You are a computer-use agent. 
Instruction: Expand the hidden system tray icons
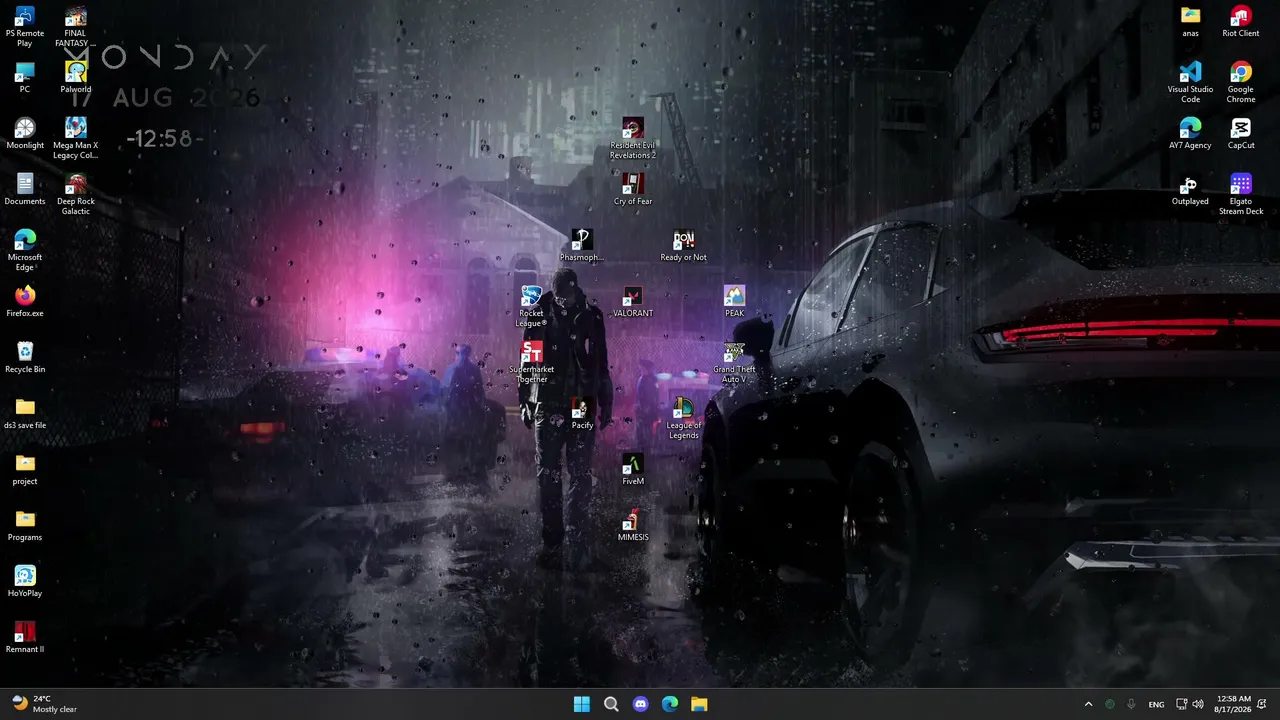pos(1088,704)
